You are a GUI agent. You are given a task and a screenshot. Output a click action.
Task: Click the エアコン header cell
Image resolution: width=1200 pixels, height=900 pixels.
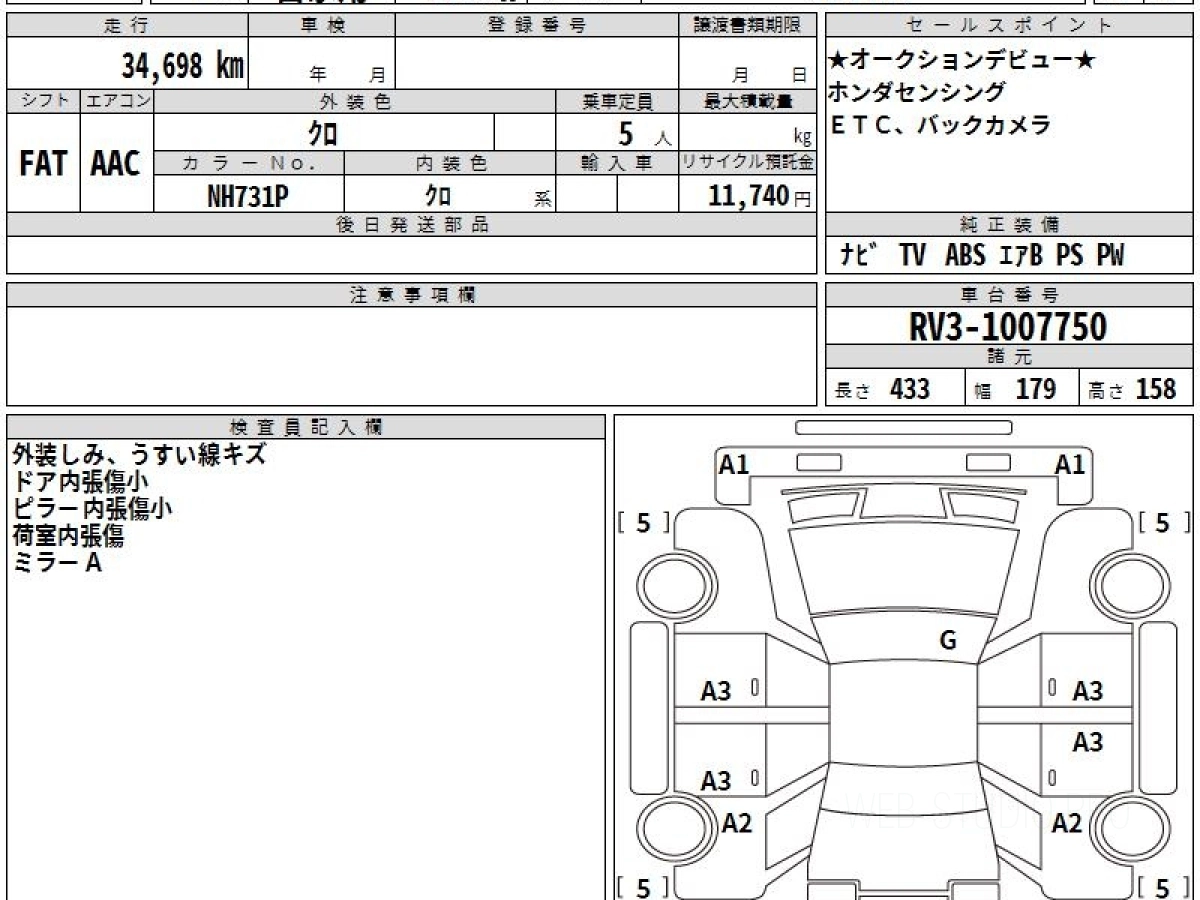[117, 101]
